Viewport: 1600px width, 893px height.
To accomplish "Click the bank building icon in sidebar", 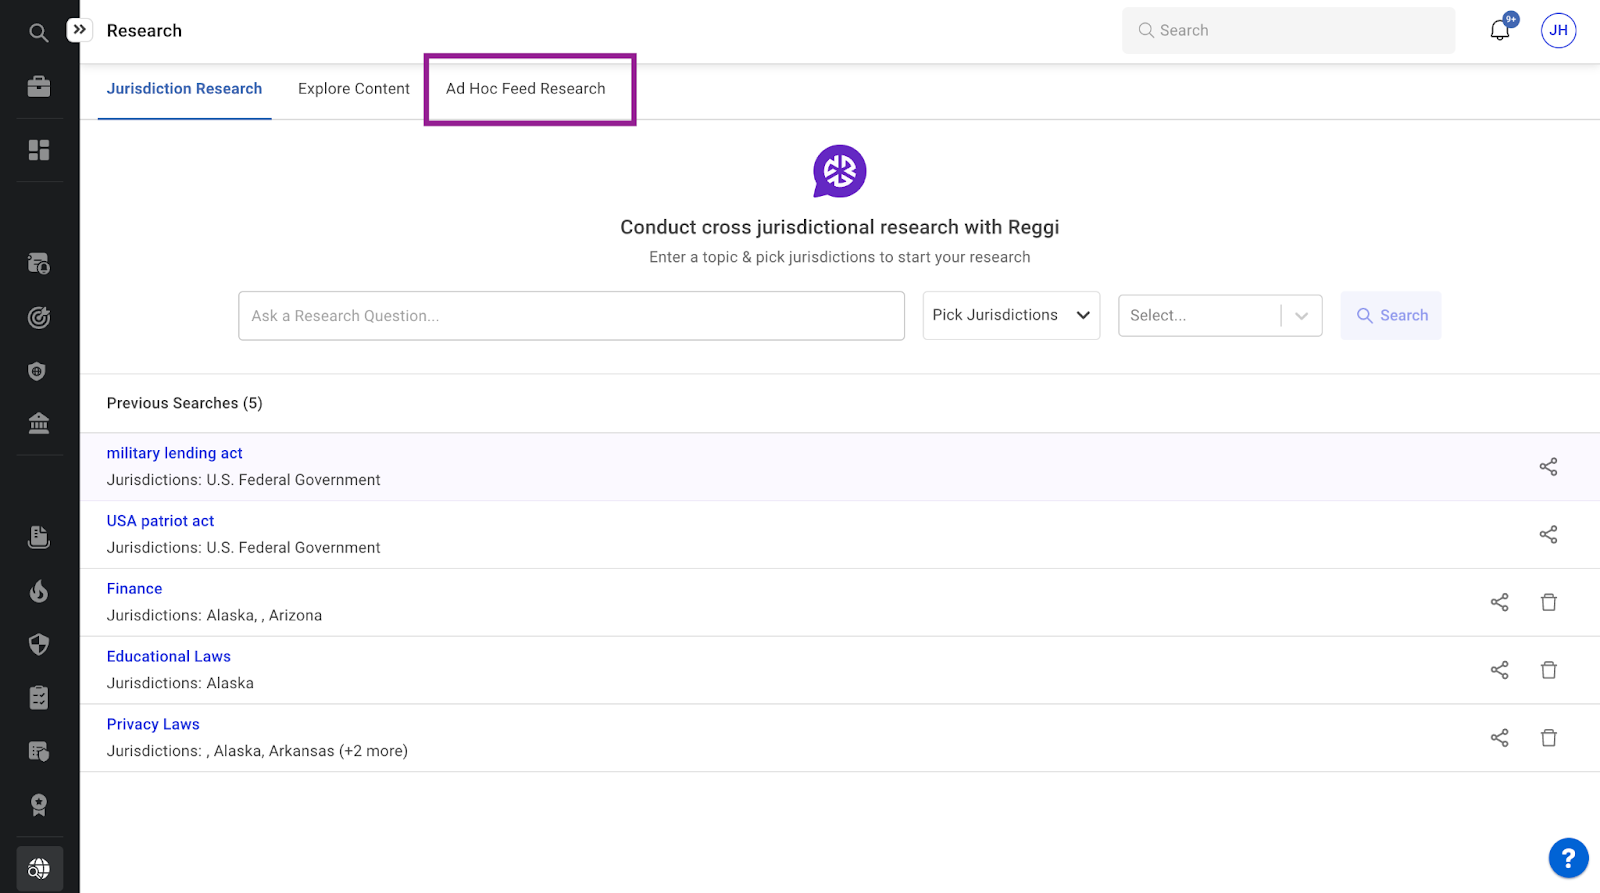I will point(39,424).
